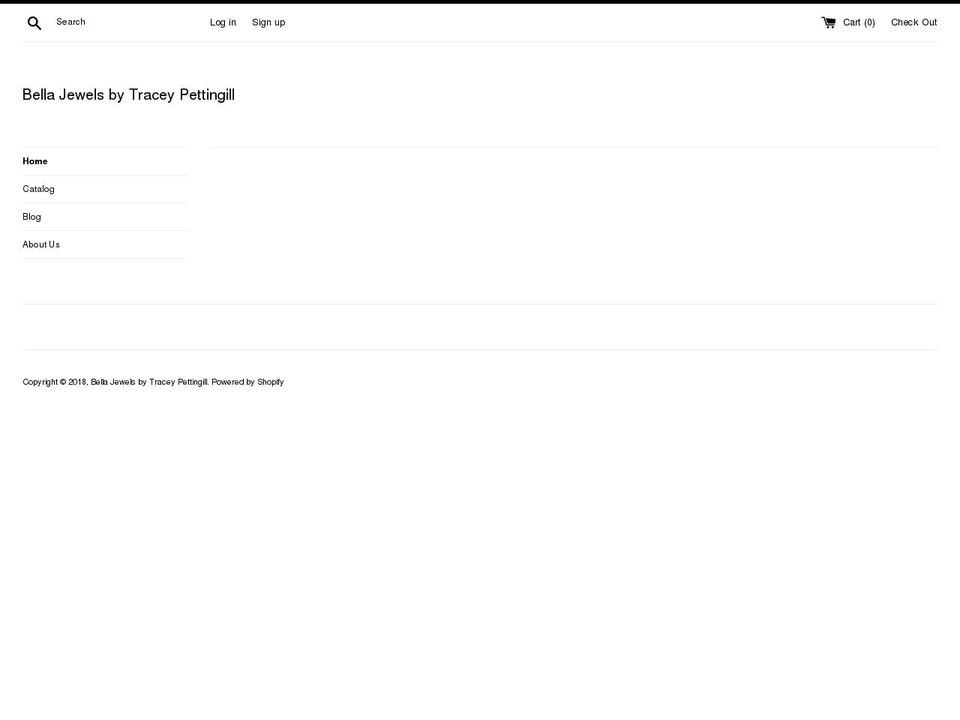This screenshot has height=720, width=960.
Task: Click the shopping cart icon
Action: (828, 23)
